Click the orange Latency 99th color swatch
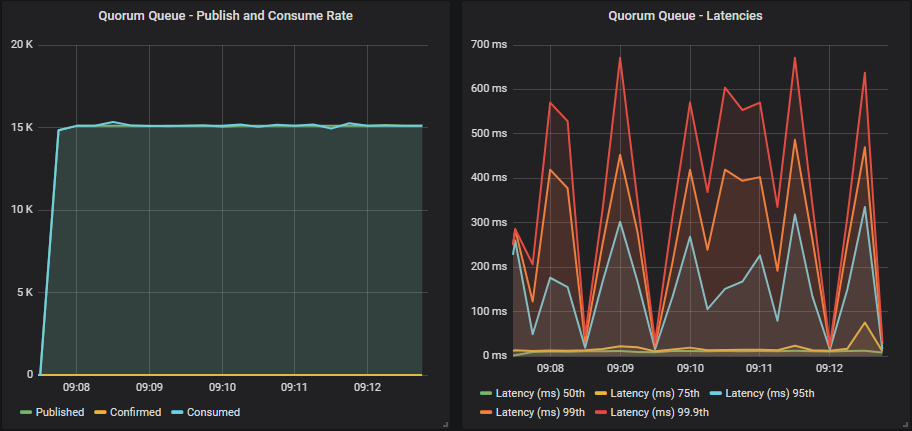 point(487,412)
